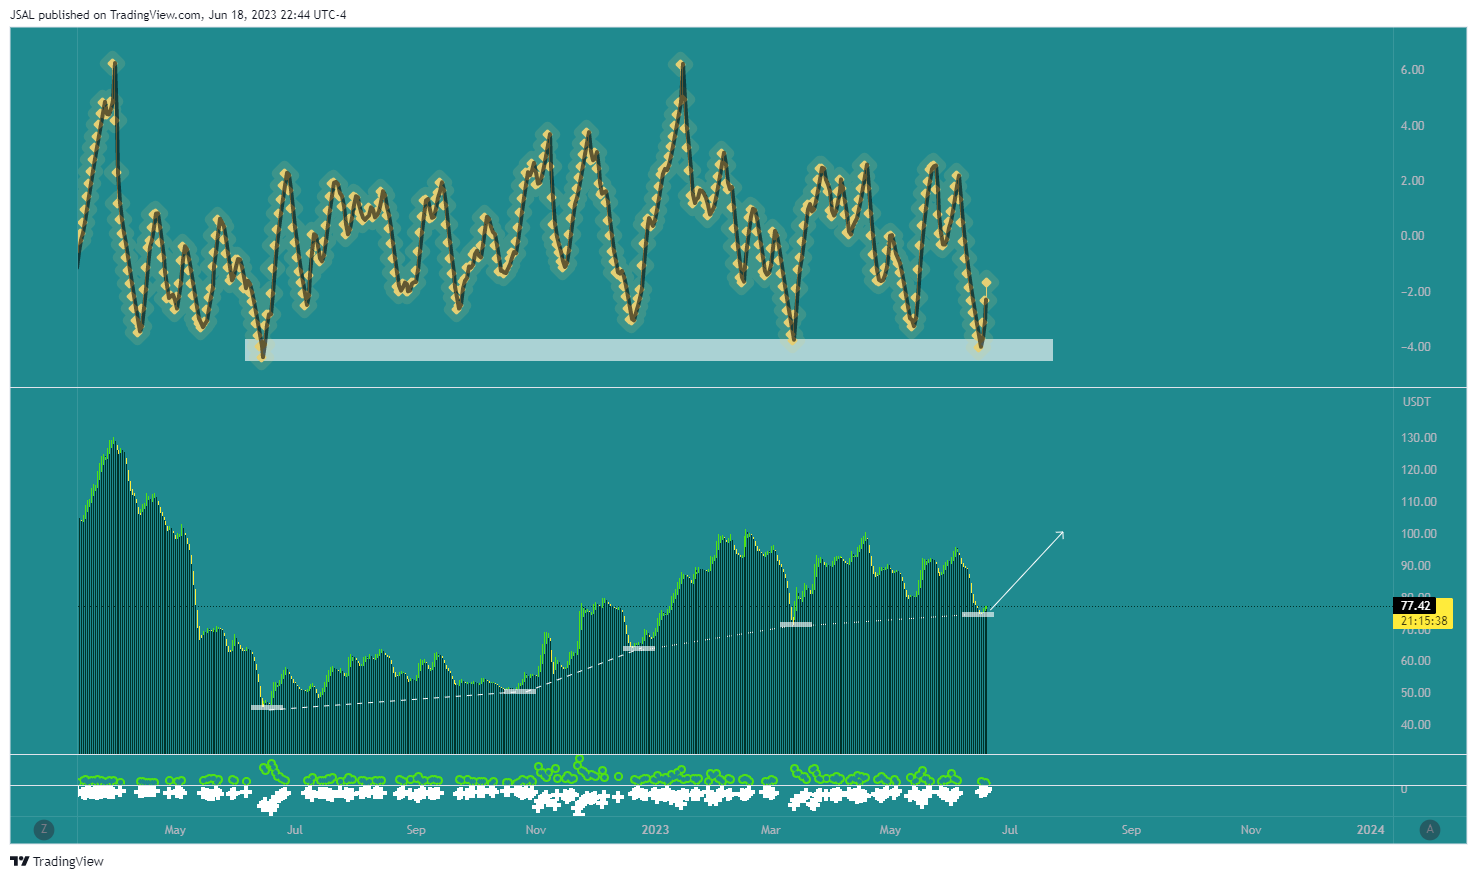Image resolution: width=1477 pixels, height=879 pixels.
Task: Click the countdown timer 21:15:38
Action: pos(1423,621)
